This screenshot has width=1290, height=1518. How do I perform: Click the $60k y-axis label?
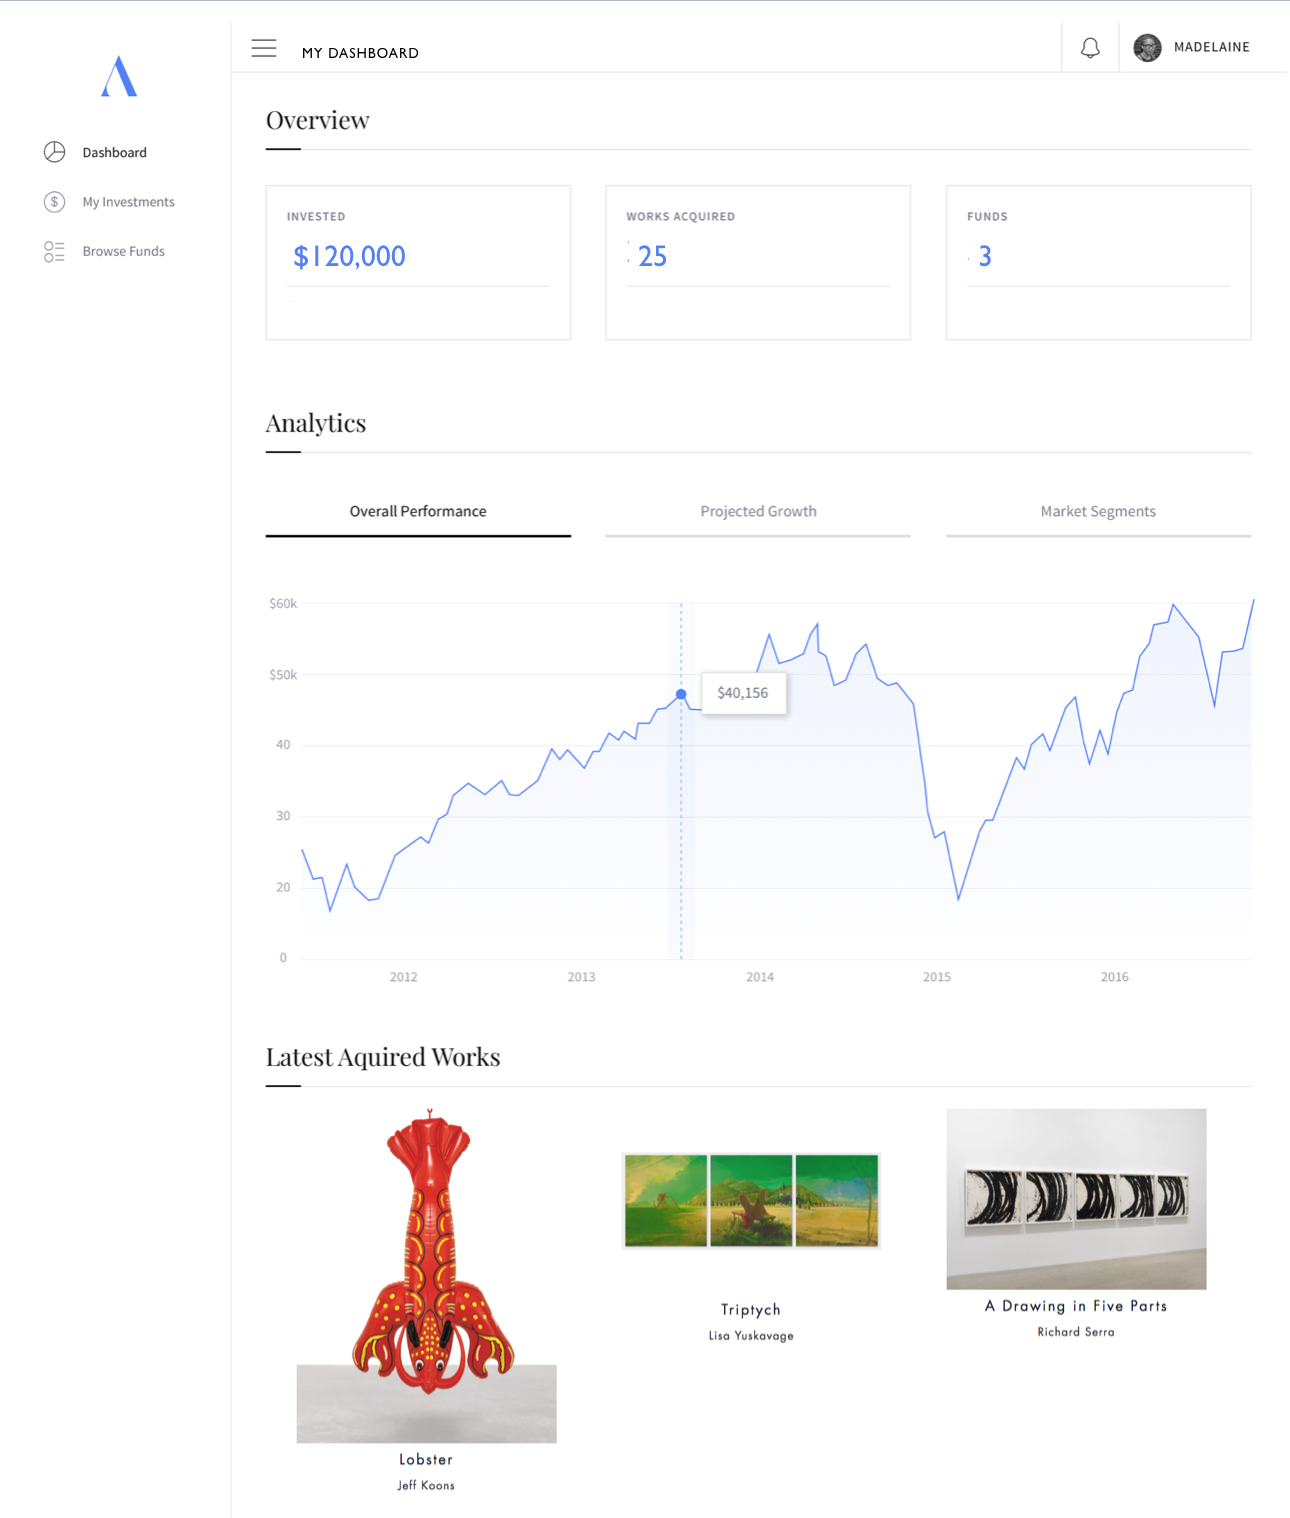click(283, 604)
